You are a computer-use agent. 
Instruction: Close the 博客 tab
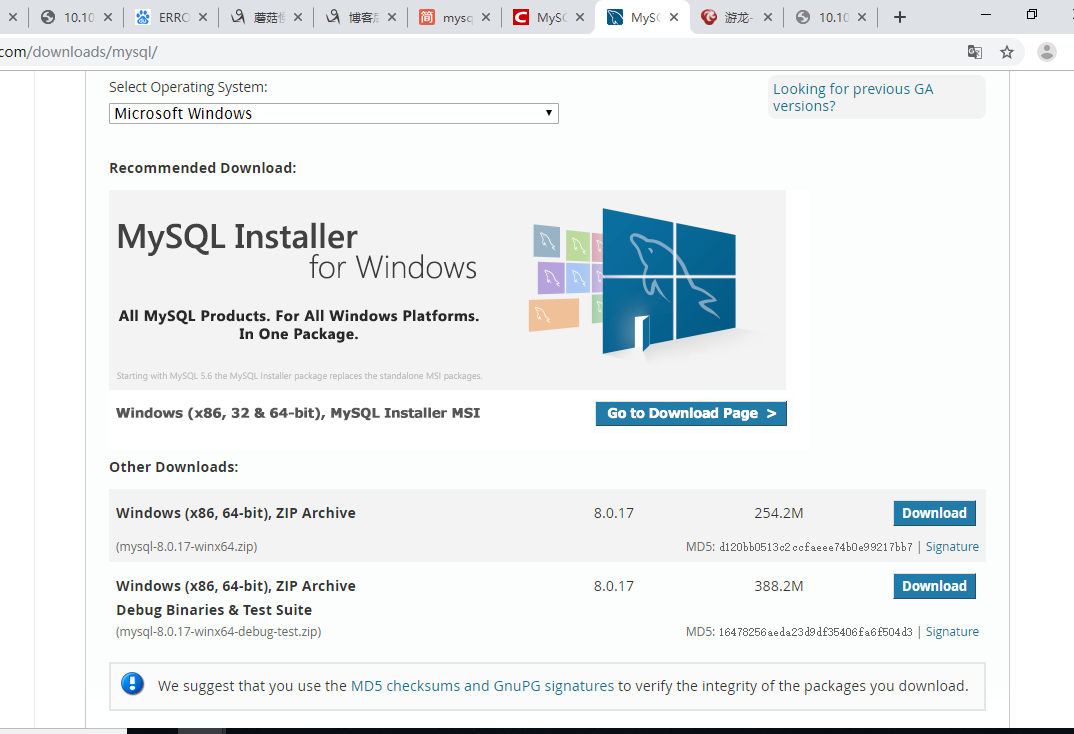[392, 17]
